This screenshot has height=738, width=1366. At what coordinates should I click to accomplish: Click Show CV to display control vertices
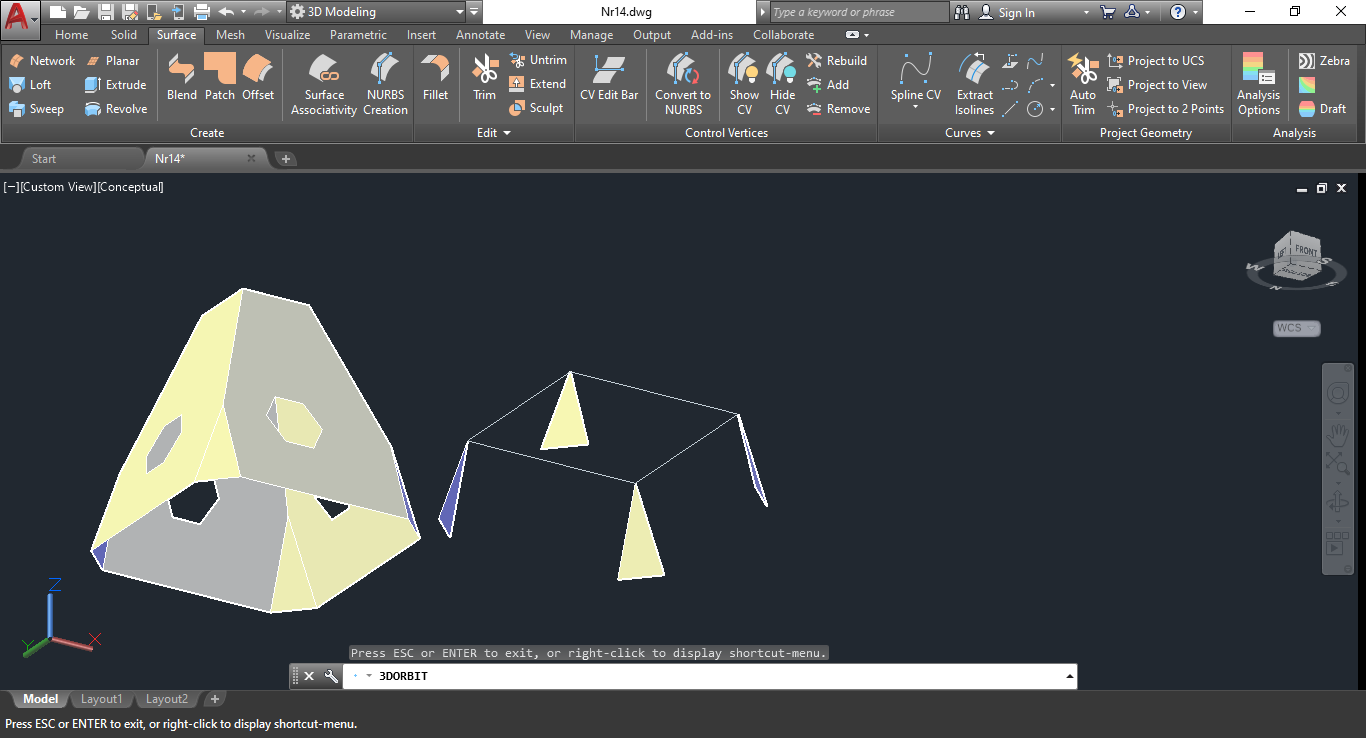(743, 84)
